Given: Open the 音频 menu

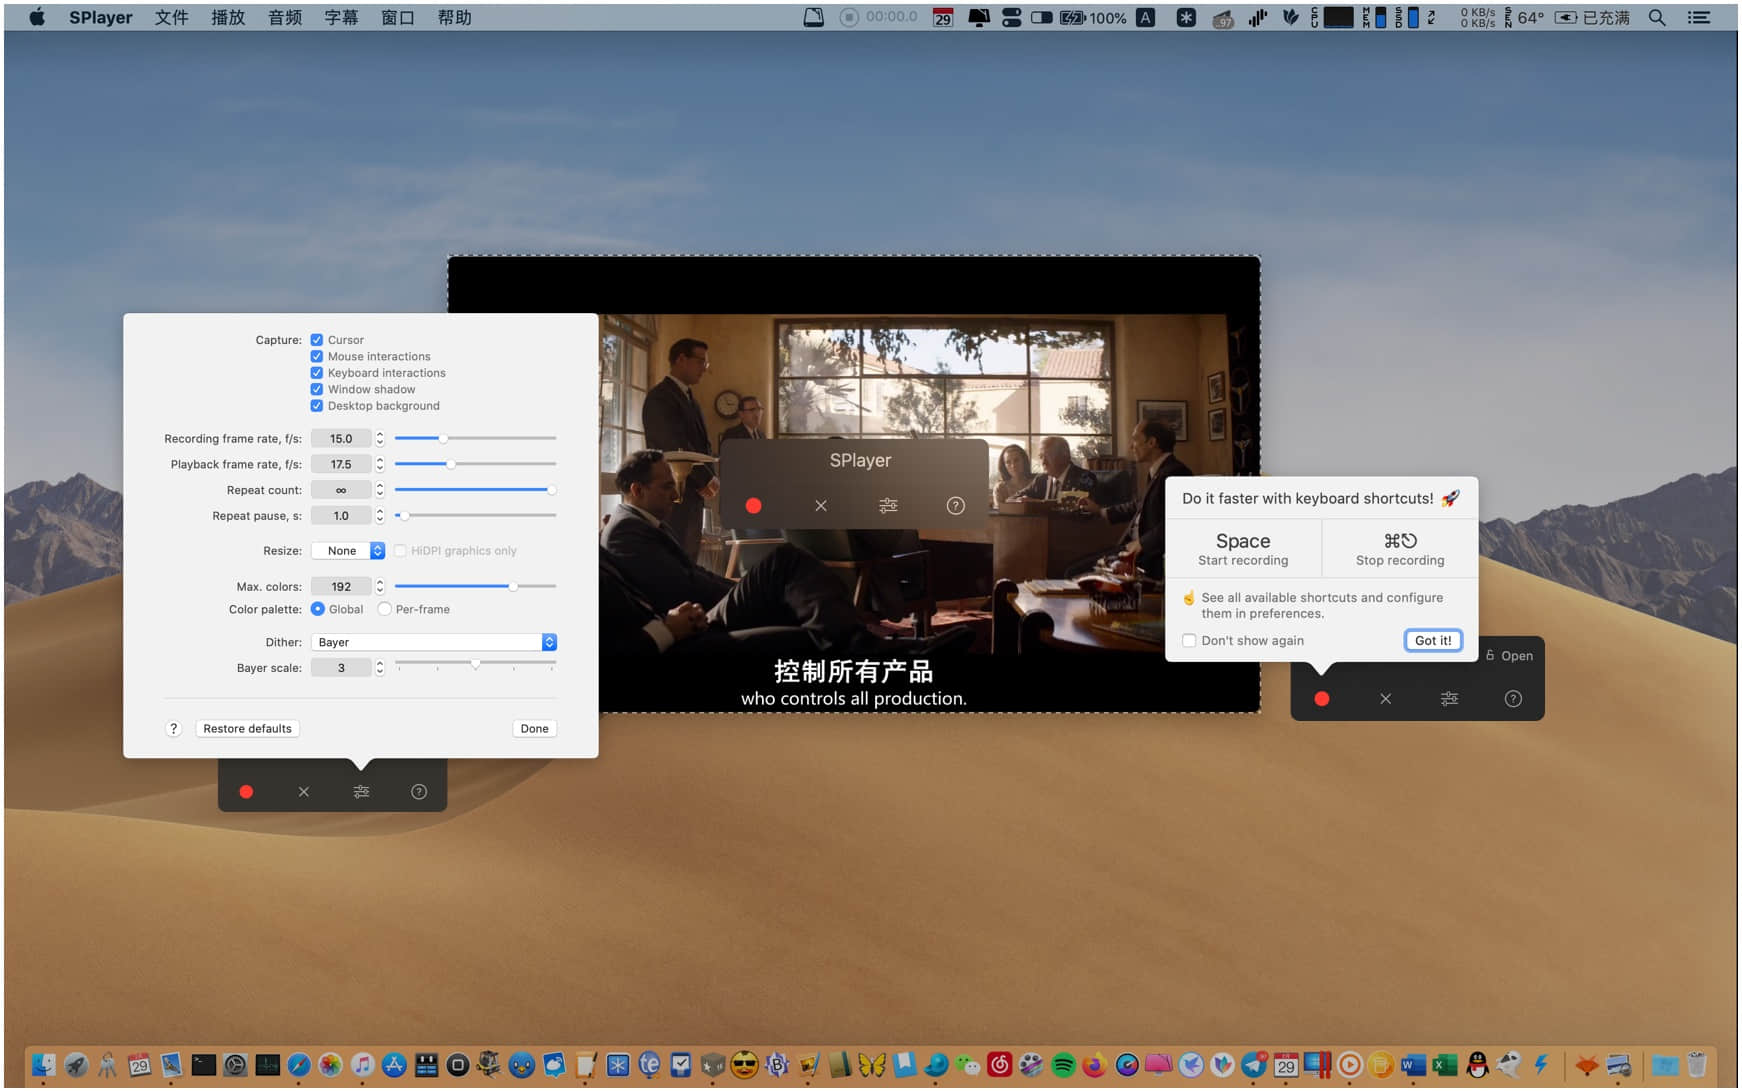Looking at the screenshot, I should pos(285,17).
